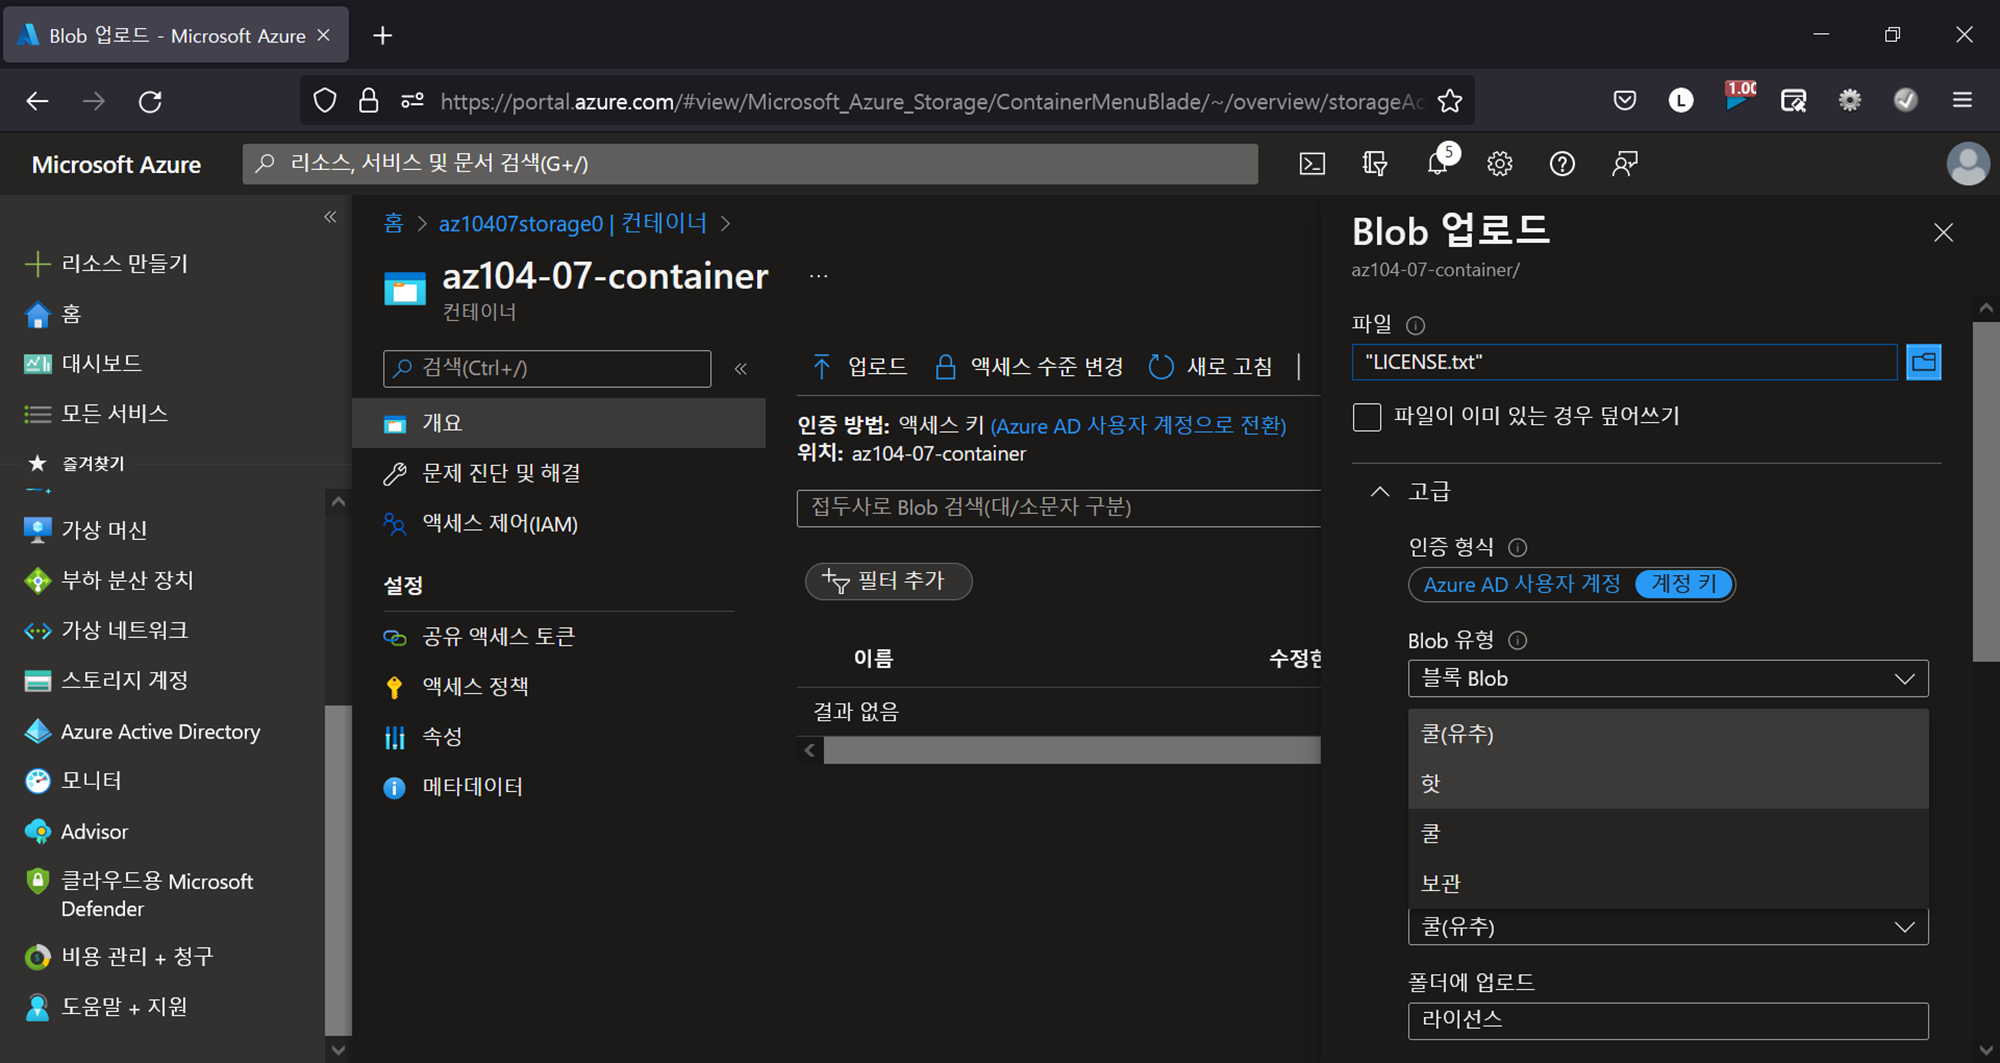
Task: Show info tooltip next to 인증 형식
Action: [1517, 547]
